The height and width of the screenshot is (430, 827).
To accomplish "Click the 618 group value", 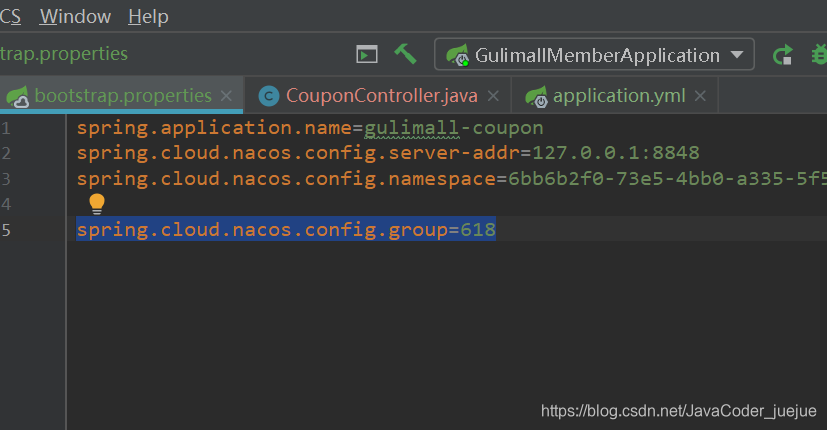I will click(x=478, y=230).
